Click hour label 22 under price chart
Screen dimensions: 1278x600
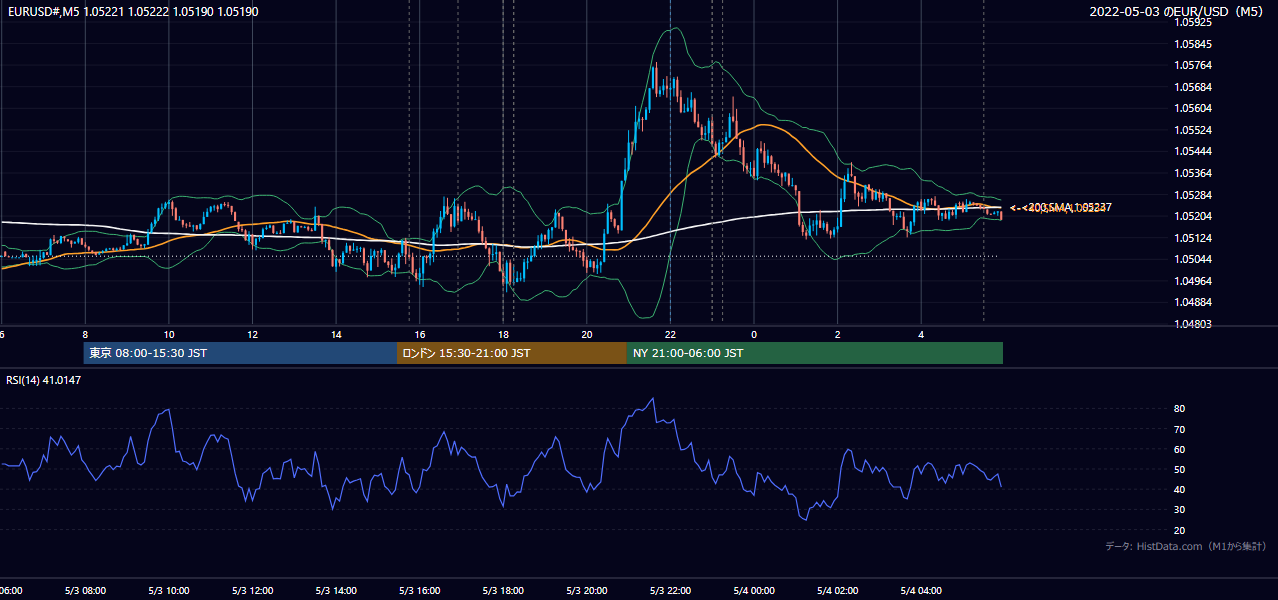pyautogui.click(x=671, y=335)
